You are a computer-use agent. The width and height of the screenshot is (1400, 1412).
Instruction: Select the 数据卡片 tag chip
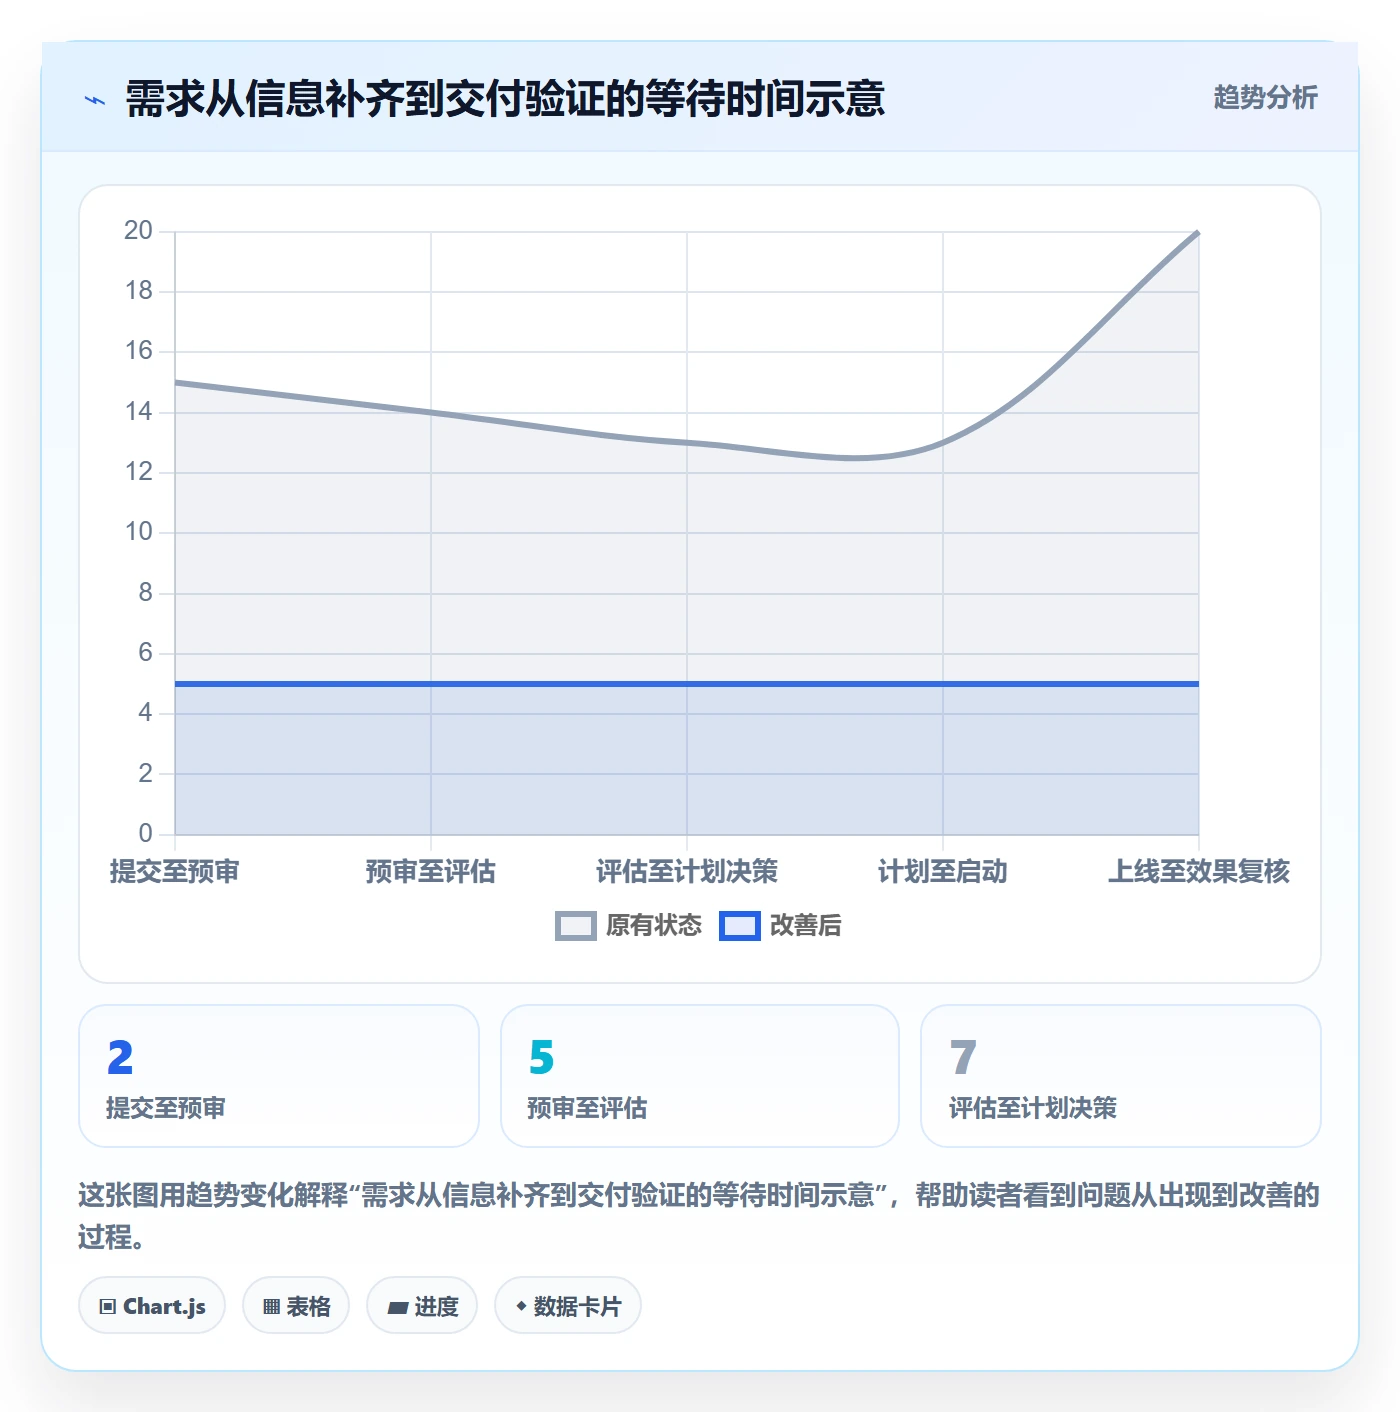pyautogui.click(x=568, y=1305)
